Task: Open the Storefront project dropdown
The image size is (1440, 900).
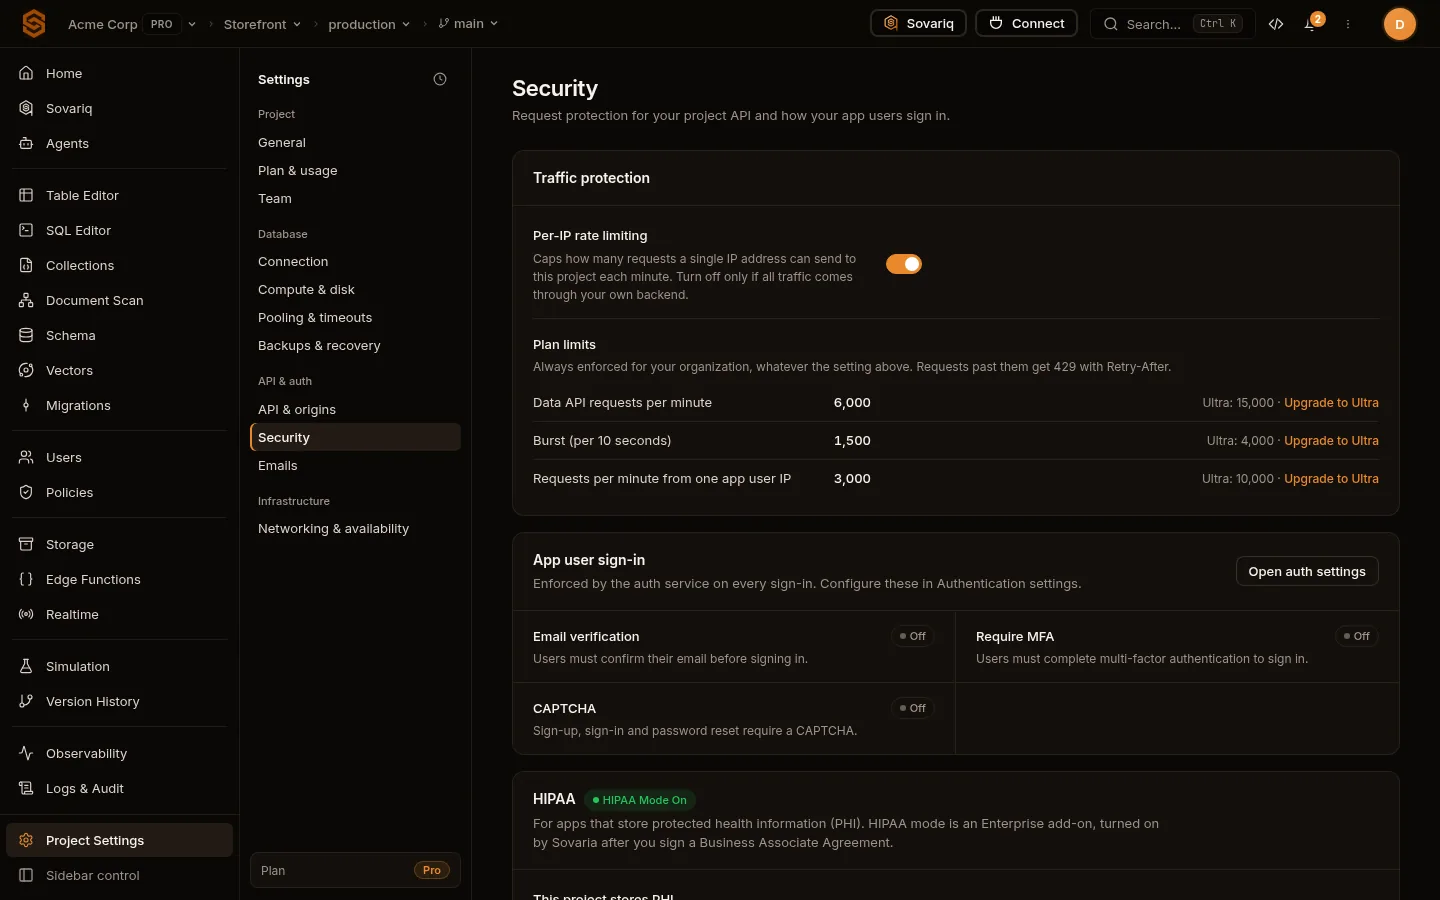Action: pos(262,24)
